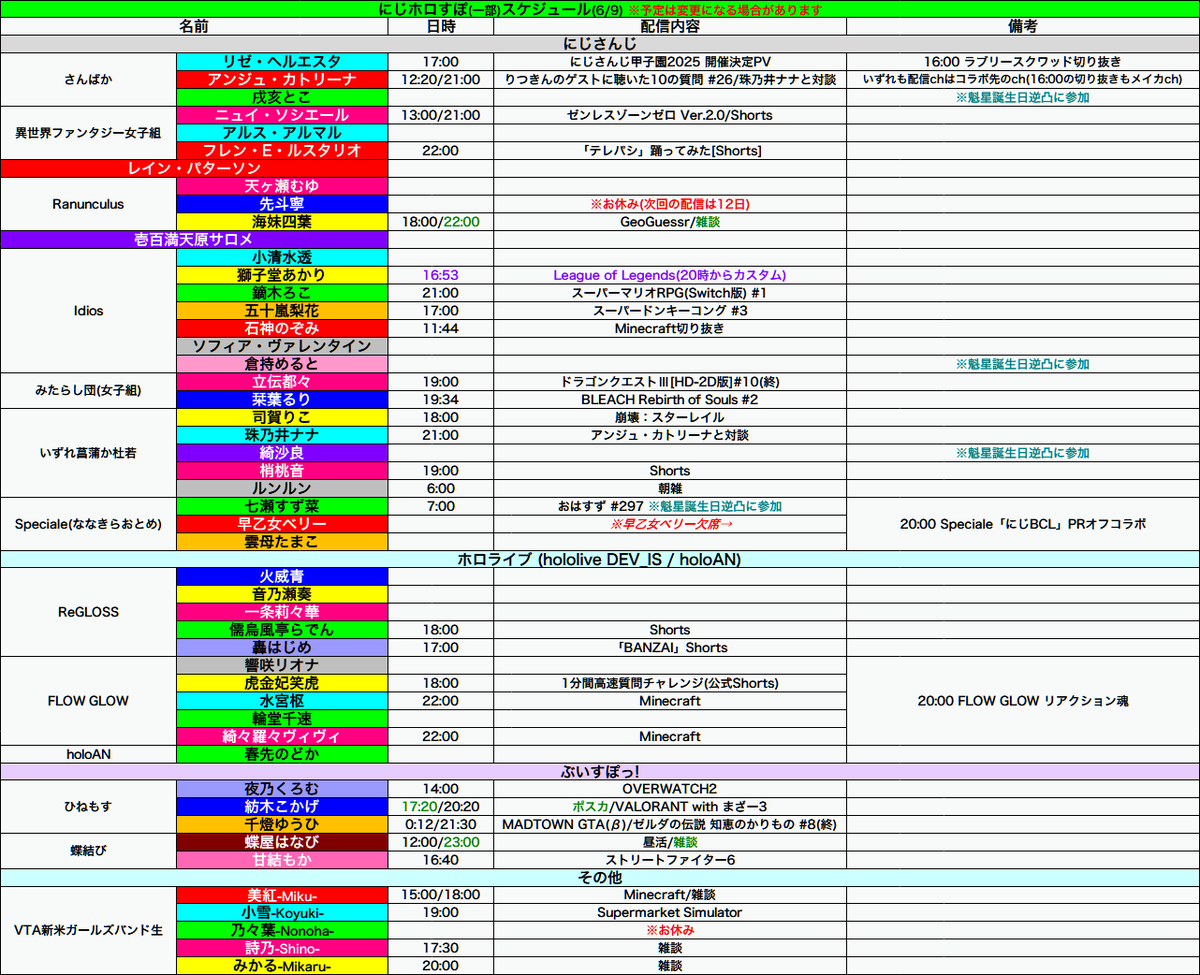This screenshot has width=1200, height=975.
Task: Click the 日時 column header
Action: tap(441, 27)
